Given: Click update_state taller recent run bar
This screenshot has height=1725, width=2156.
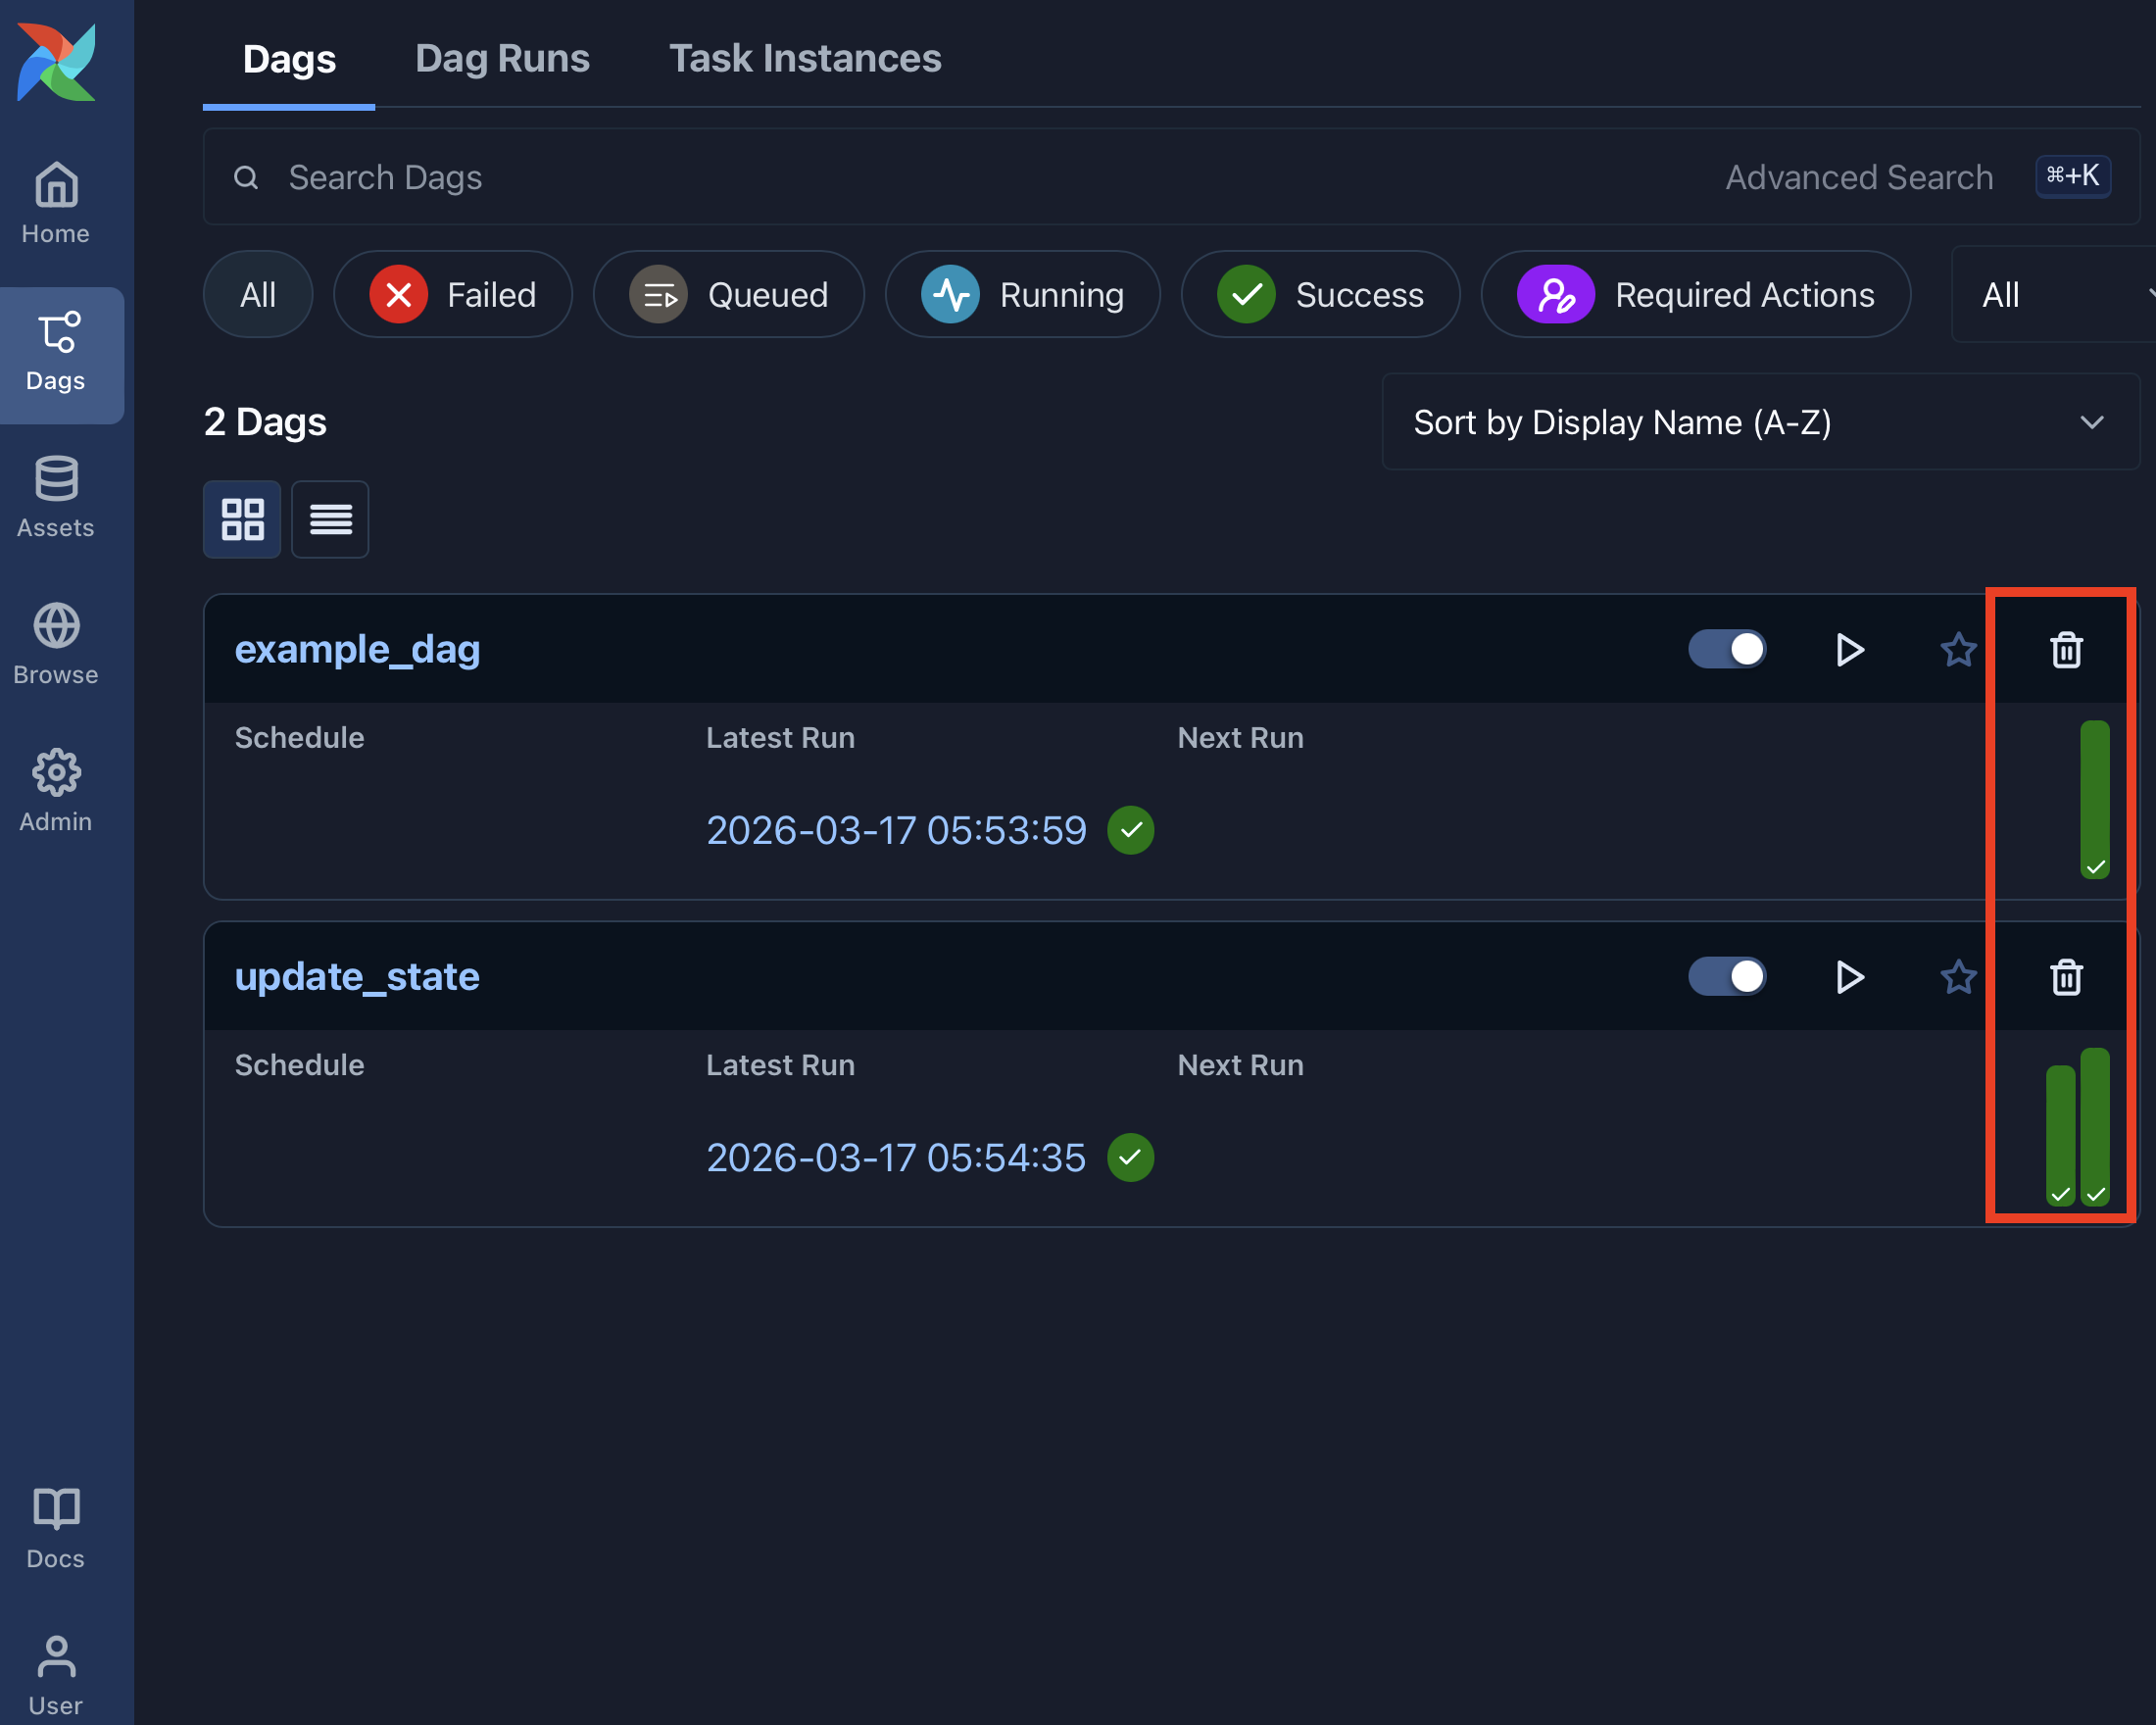Looking at the screenshot, I should 2095,1126.
